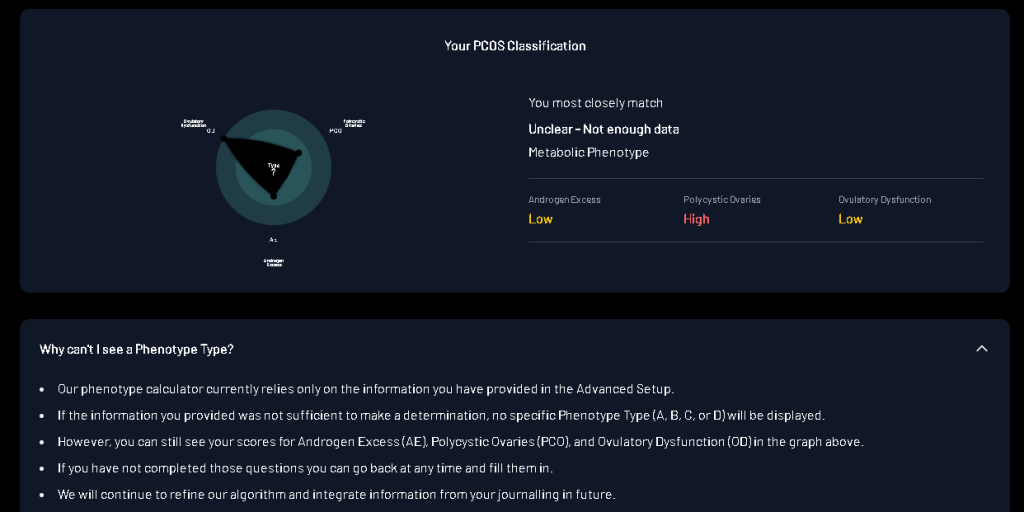Click the Polycystic Ovaries column label

click(721, 200)
